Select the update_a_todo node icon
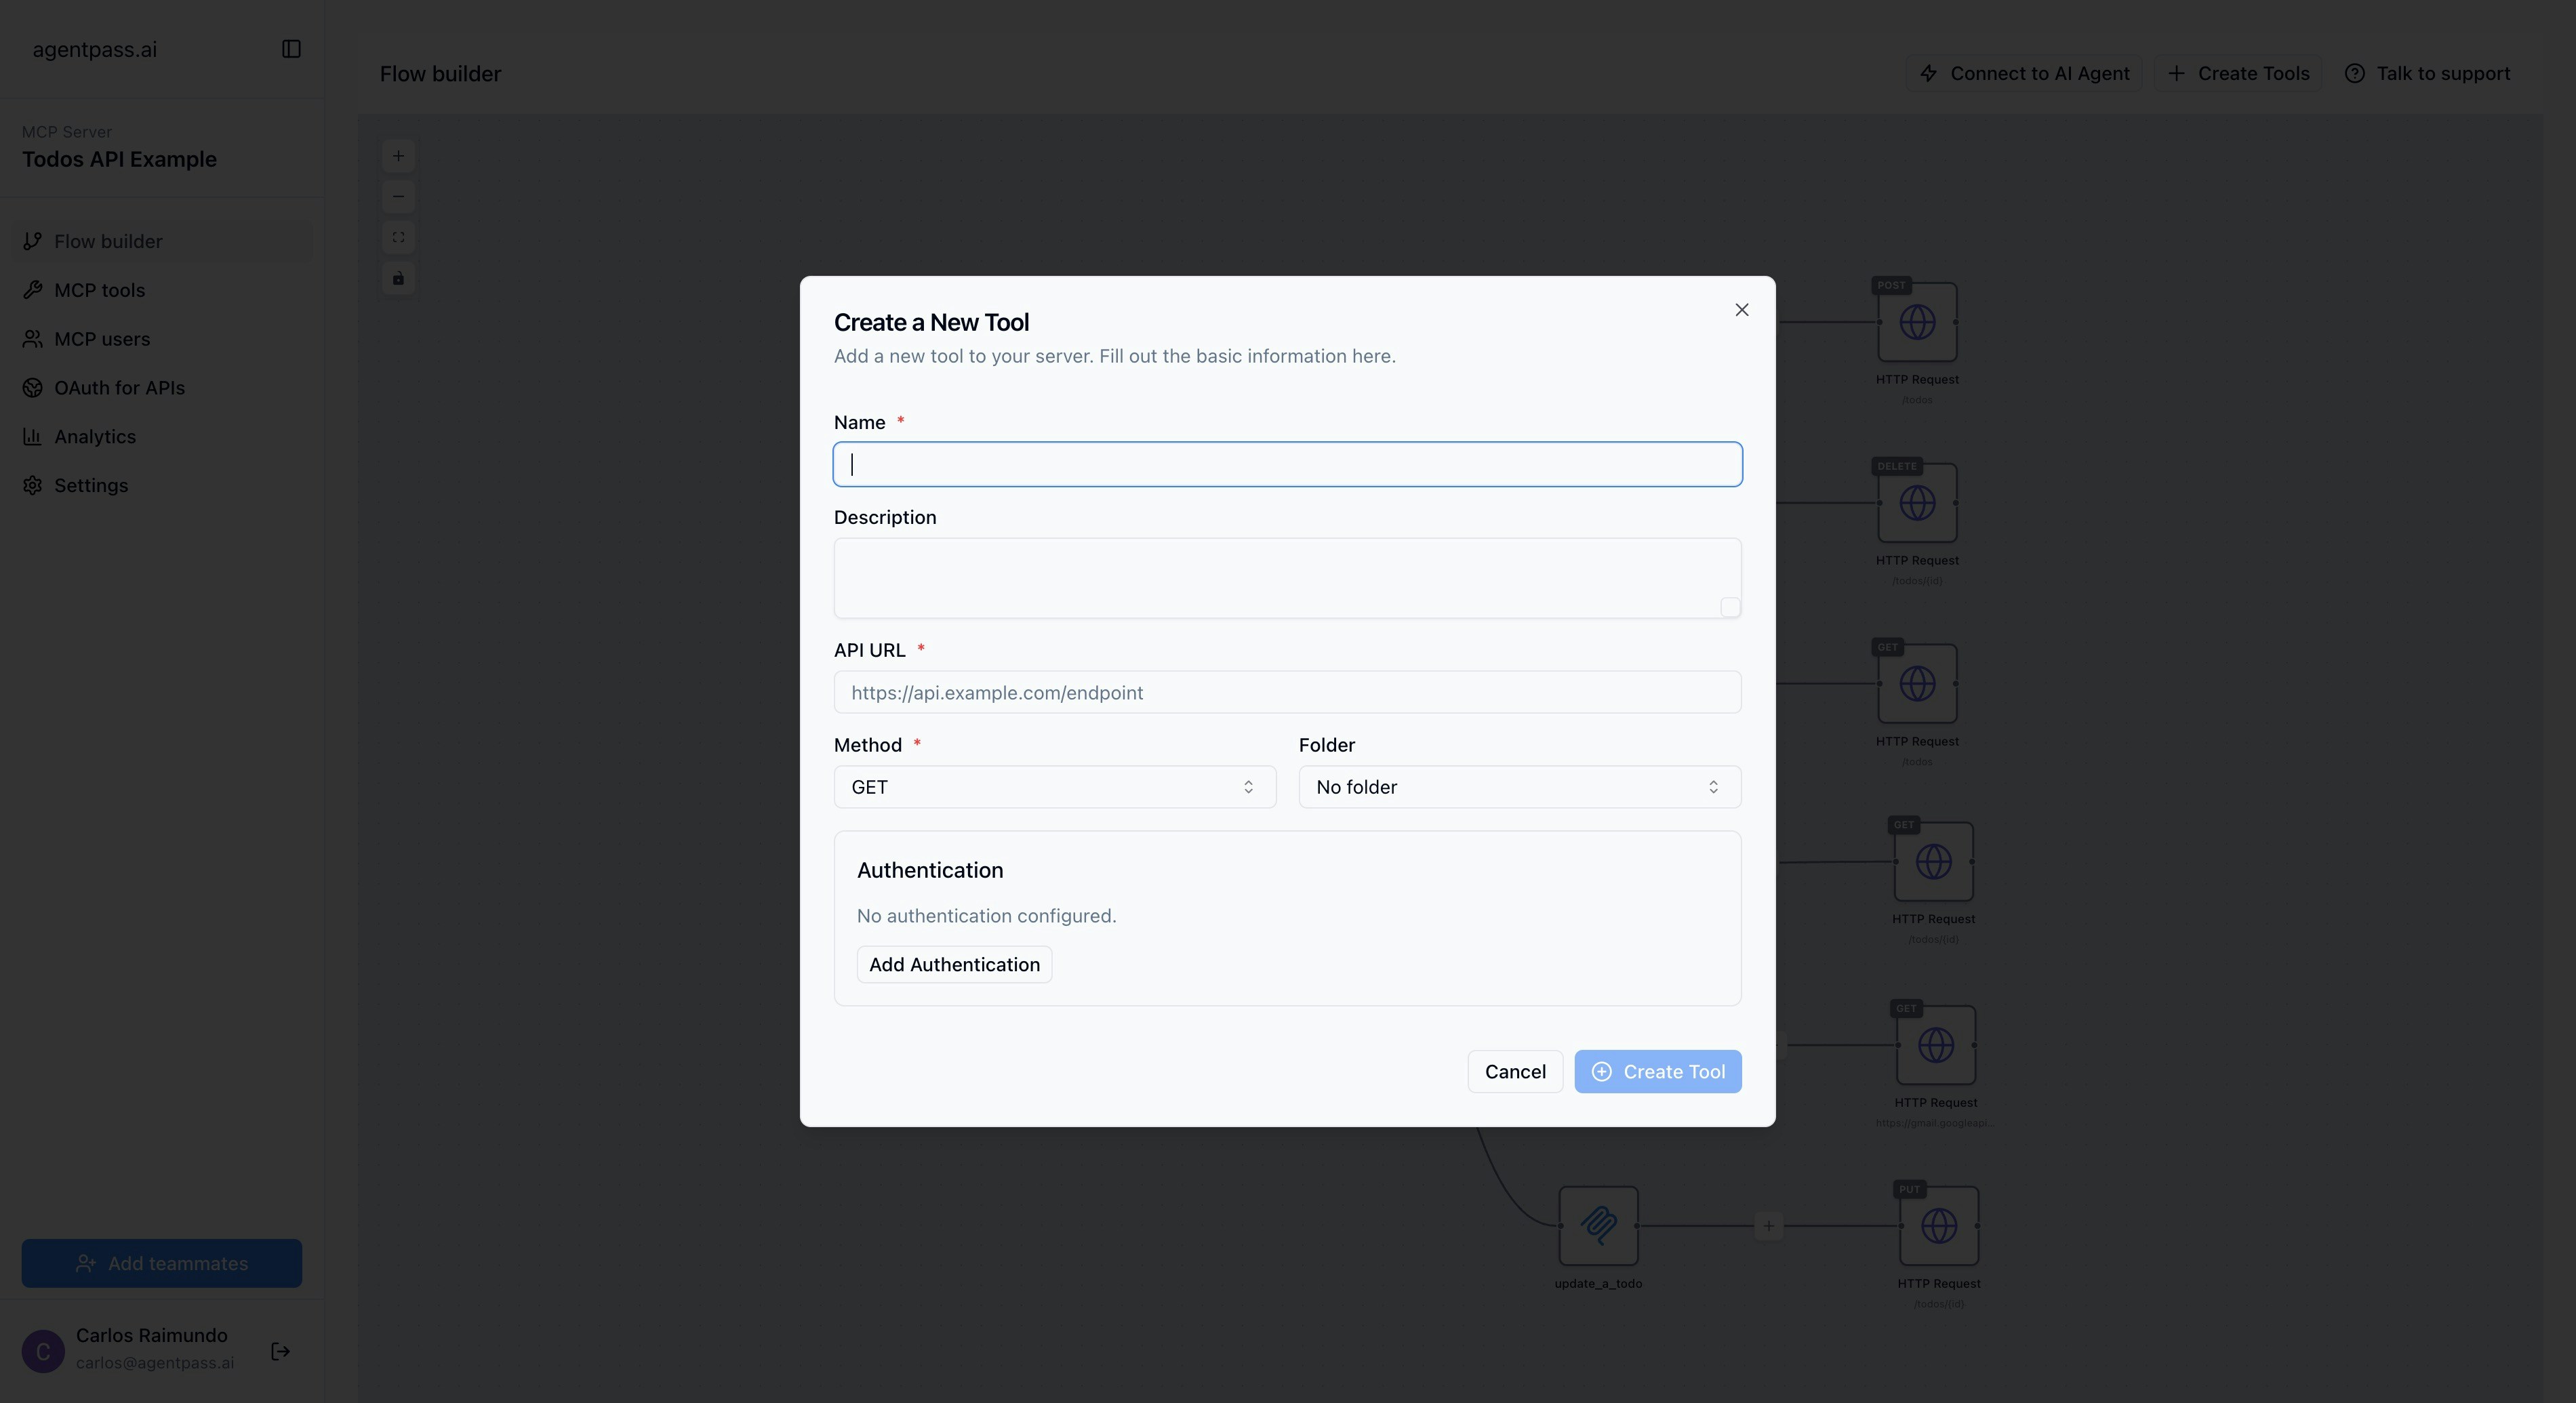This screenshot has height=1403, width=2576. pyautogui.click(x=1598, y=1225)
